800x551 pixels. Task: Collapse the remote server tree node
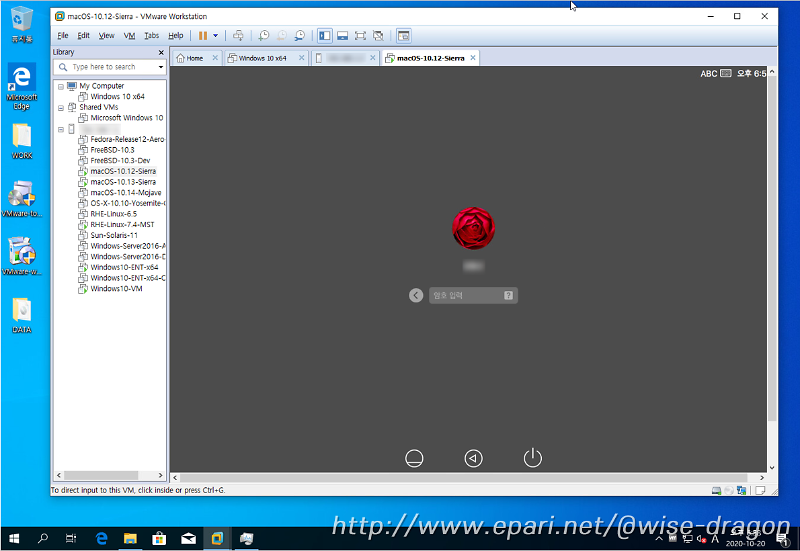pyautogui.click(x=61, y=129)
